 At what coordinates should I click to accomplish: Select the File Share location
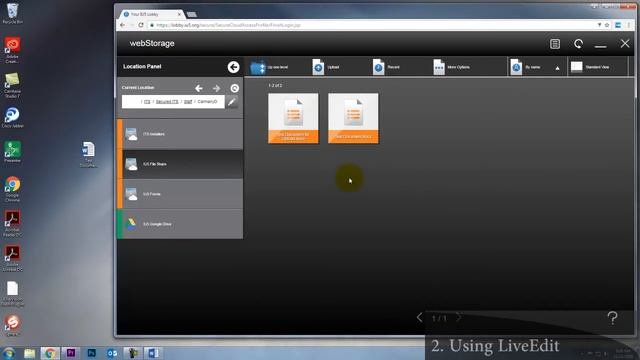pyautogui.click(x=180, y=164)
